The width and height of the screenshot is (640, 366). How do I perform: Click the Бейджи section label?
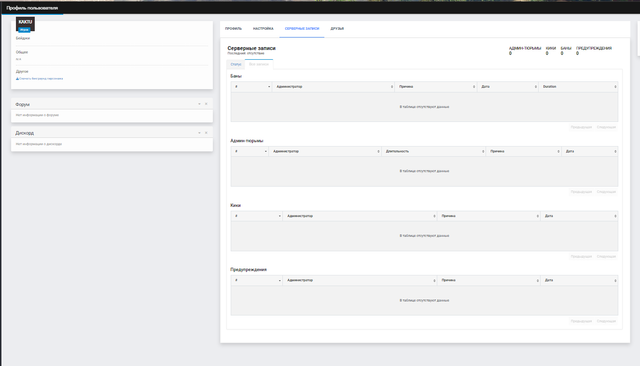click(23, 38)
